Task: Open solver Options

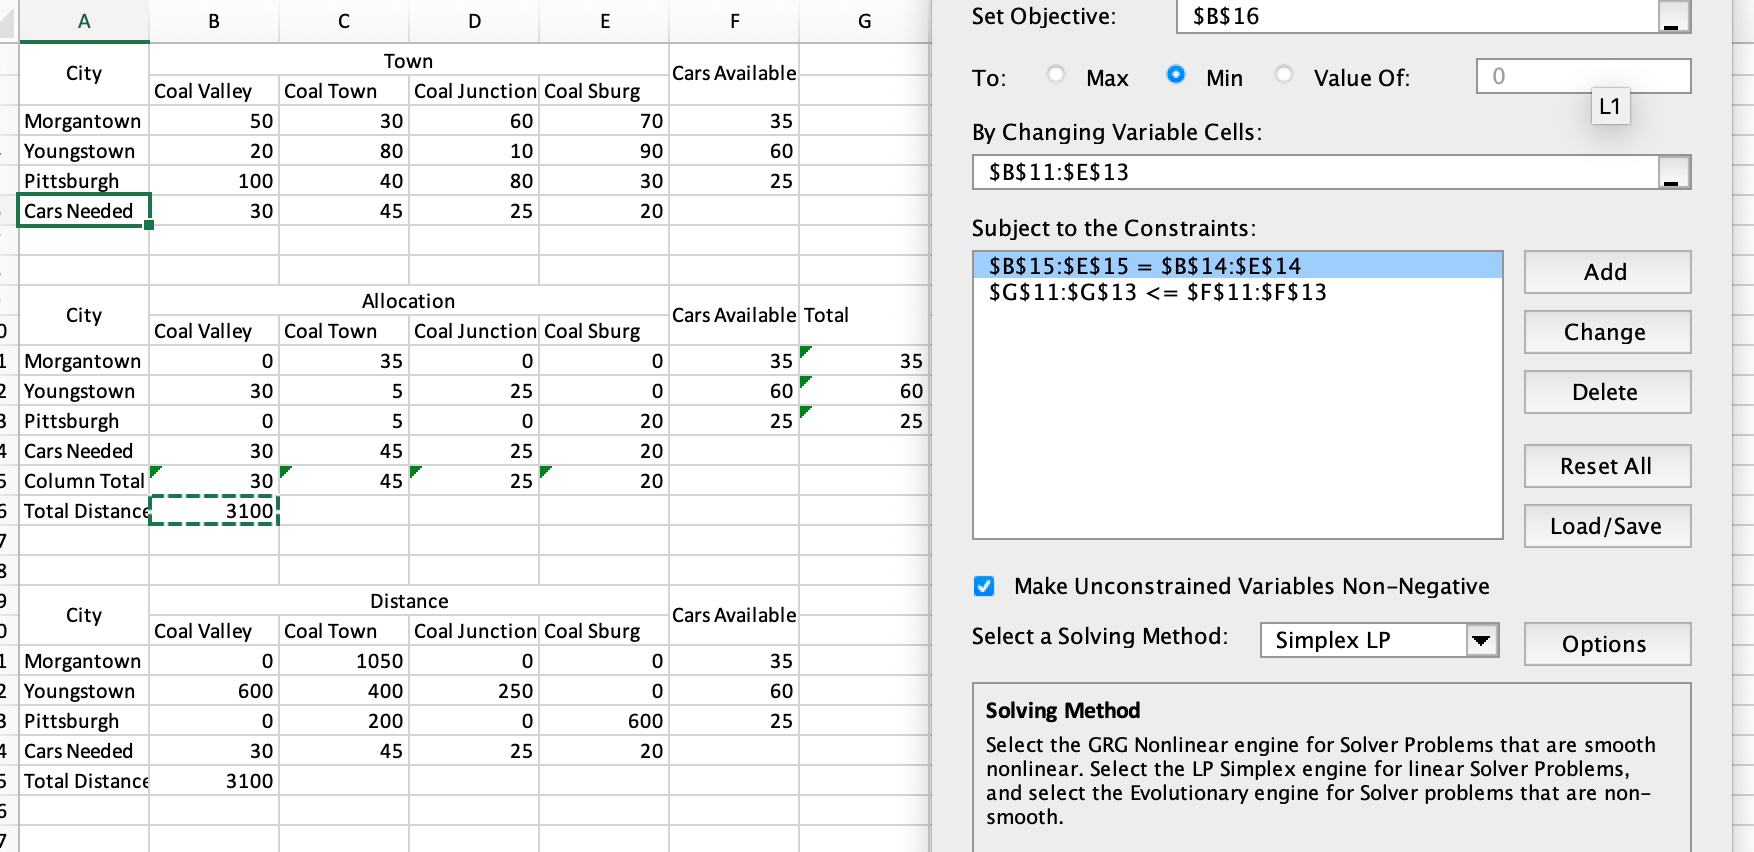Action: pyautogui.click(x=1607, y=644)
